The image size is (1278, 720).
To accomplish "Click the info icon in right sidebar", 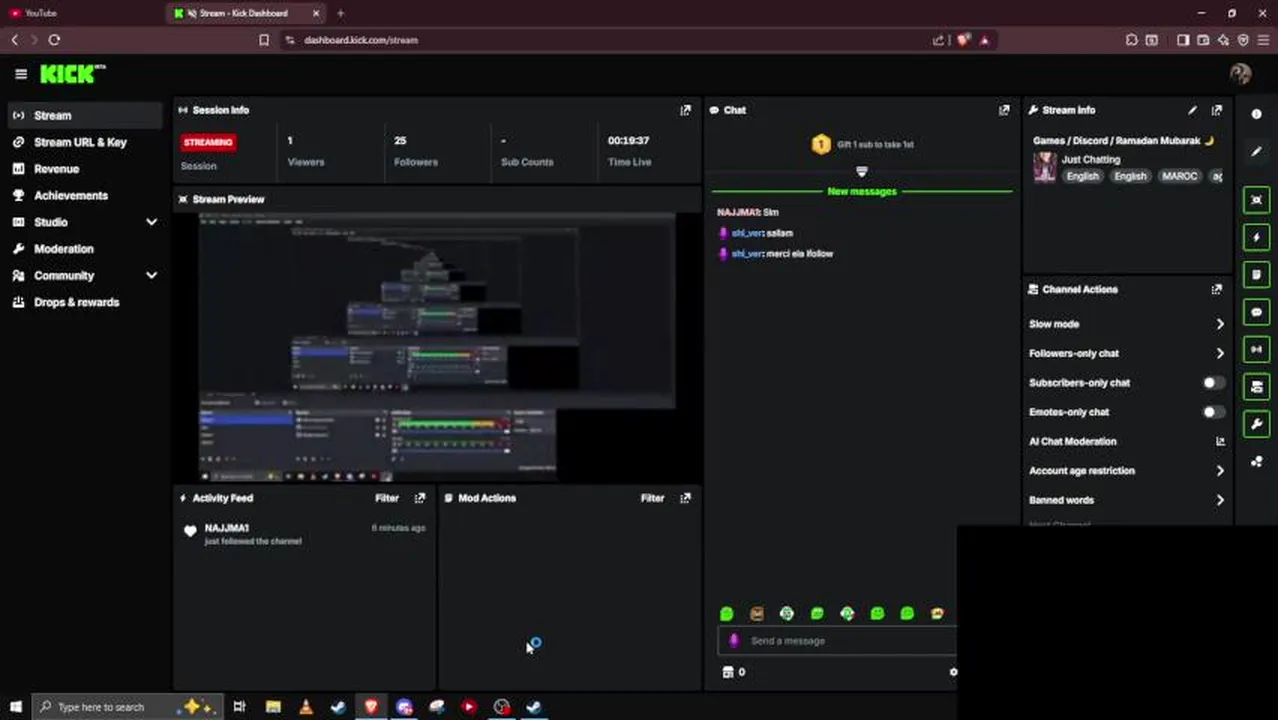I will pos(1257,114).
